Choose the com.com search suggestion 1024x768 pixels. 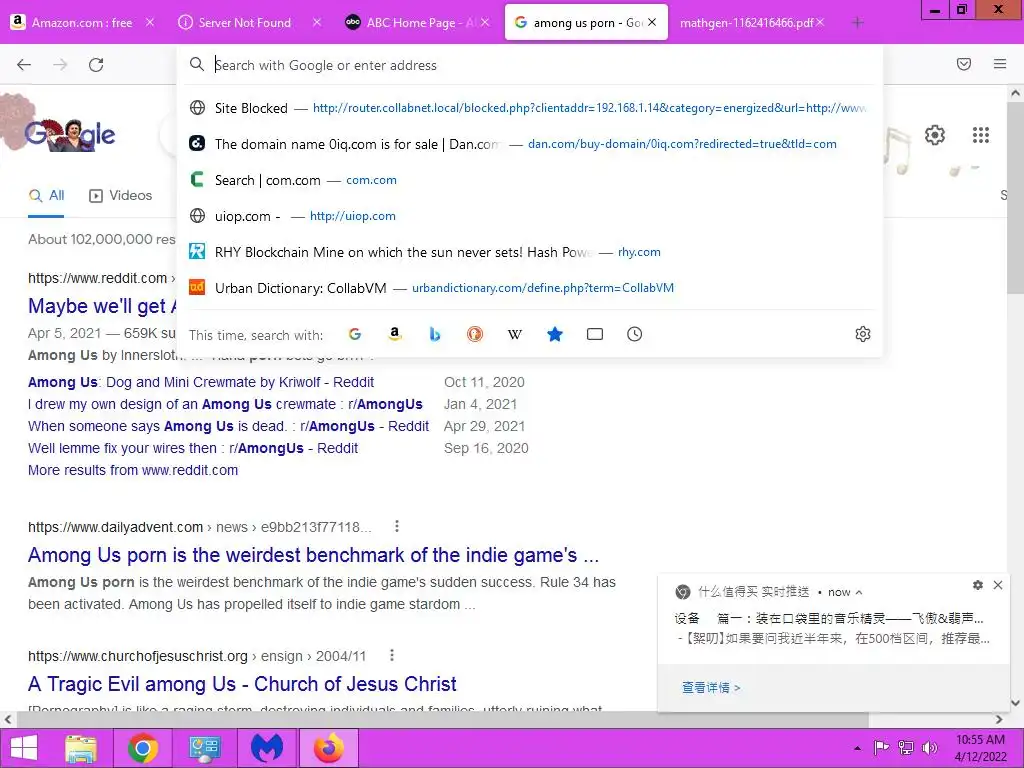click(x=529, y=180)
